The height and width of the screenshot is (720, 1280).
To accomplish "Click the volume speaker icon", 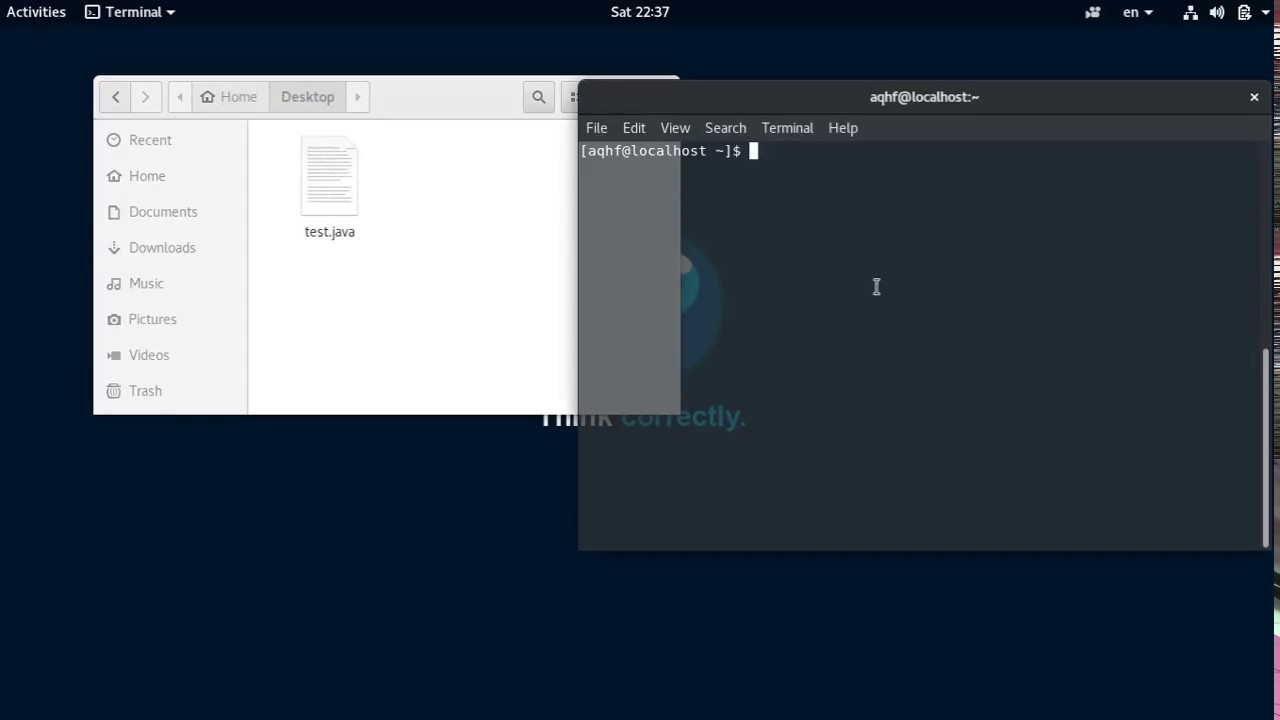I will pos(1217,12).
